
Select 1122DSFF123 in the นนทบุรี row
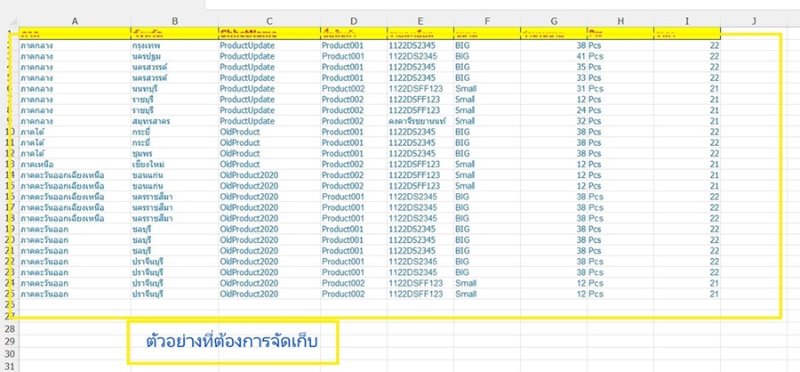click(420, 89)
